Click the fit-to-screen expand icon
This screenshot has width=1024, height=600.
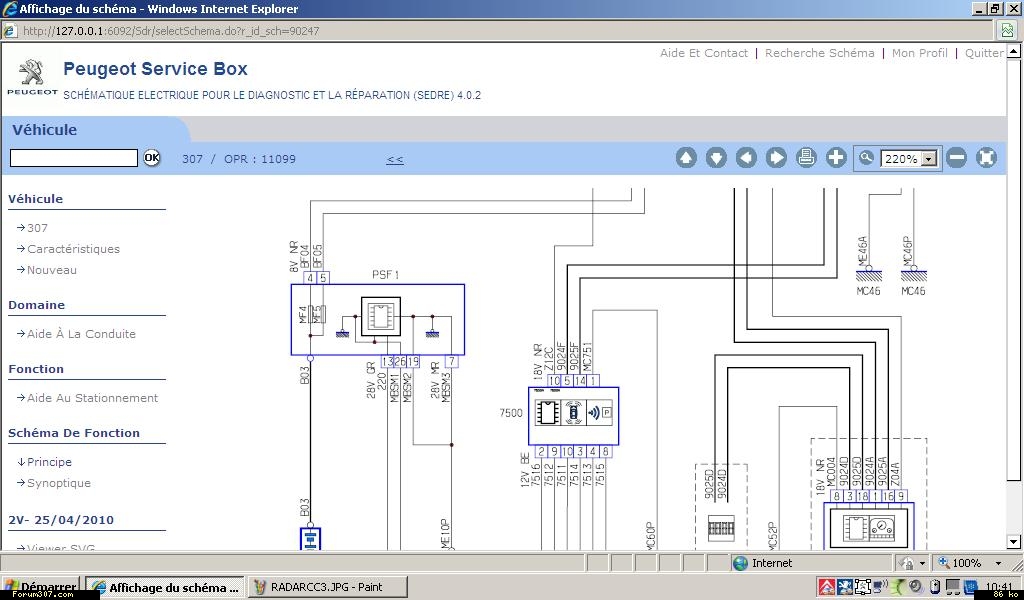(987, 158)
